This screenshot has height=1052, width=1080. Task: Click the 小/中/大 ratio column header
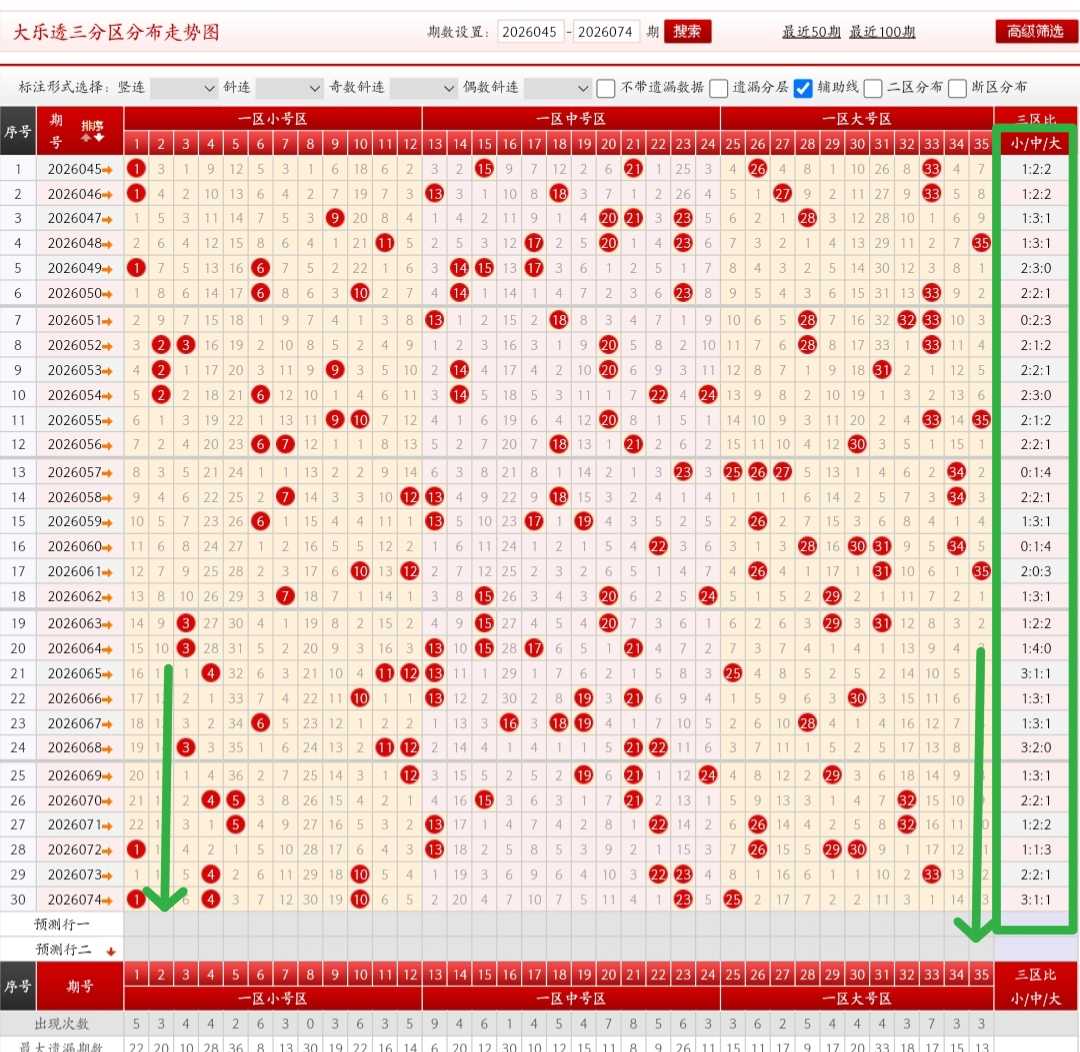1035,143
